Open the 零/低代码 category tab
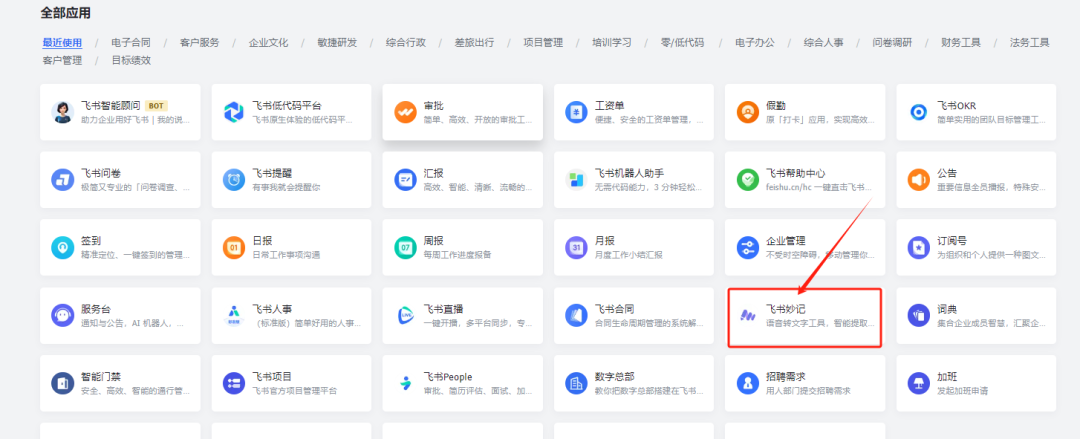The image size is (1080, 439). (x=683, y=42)
